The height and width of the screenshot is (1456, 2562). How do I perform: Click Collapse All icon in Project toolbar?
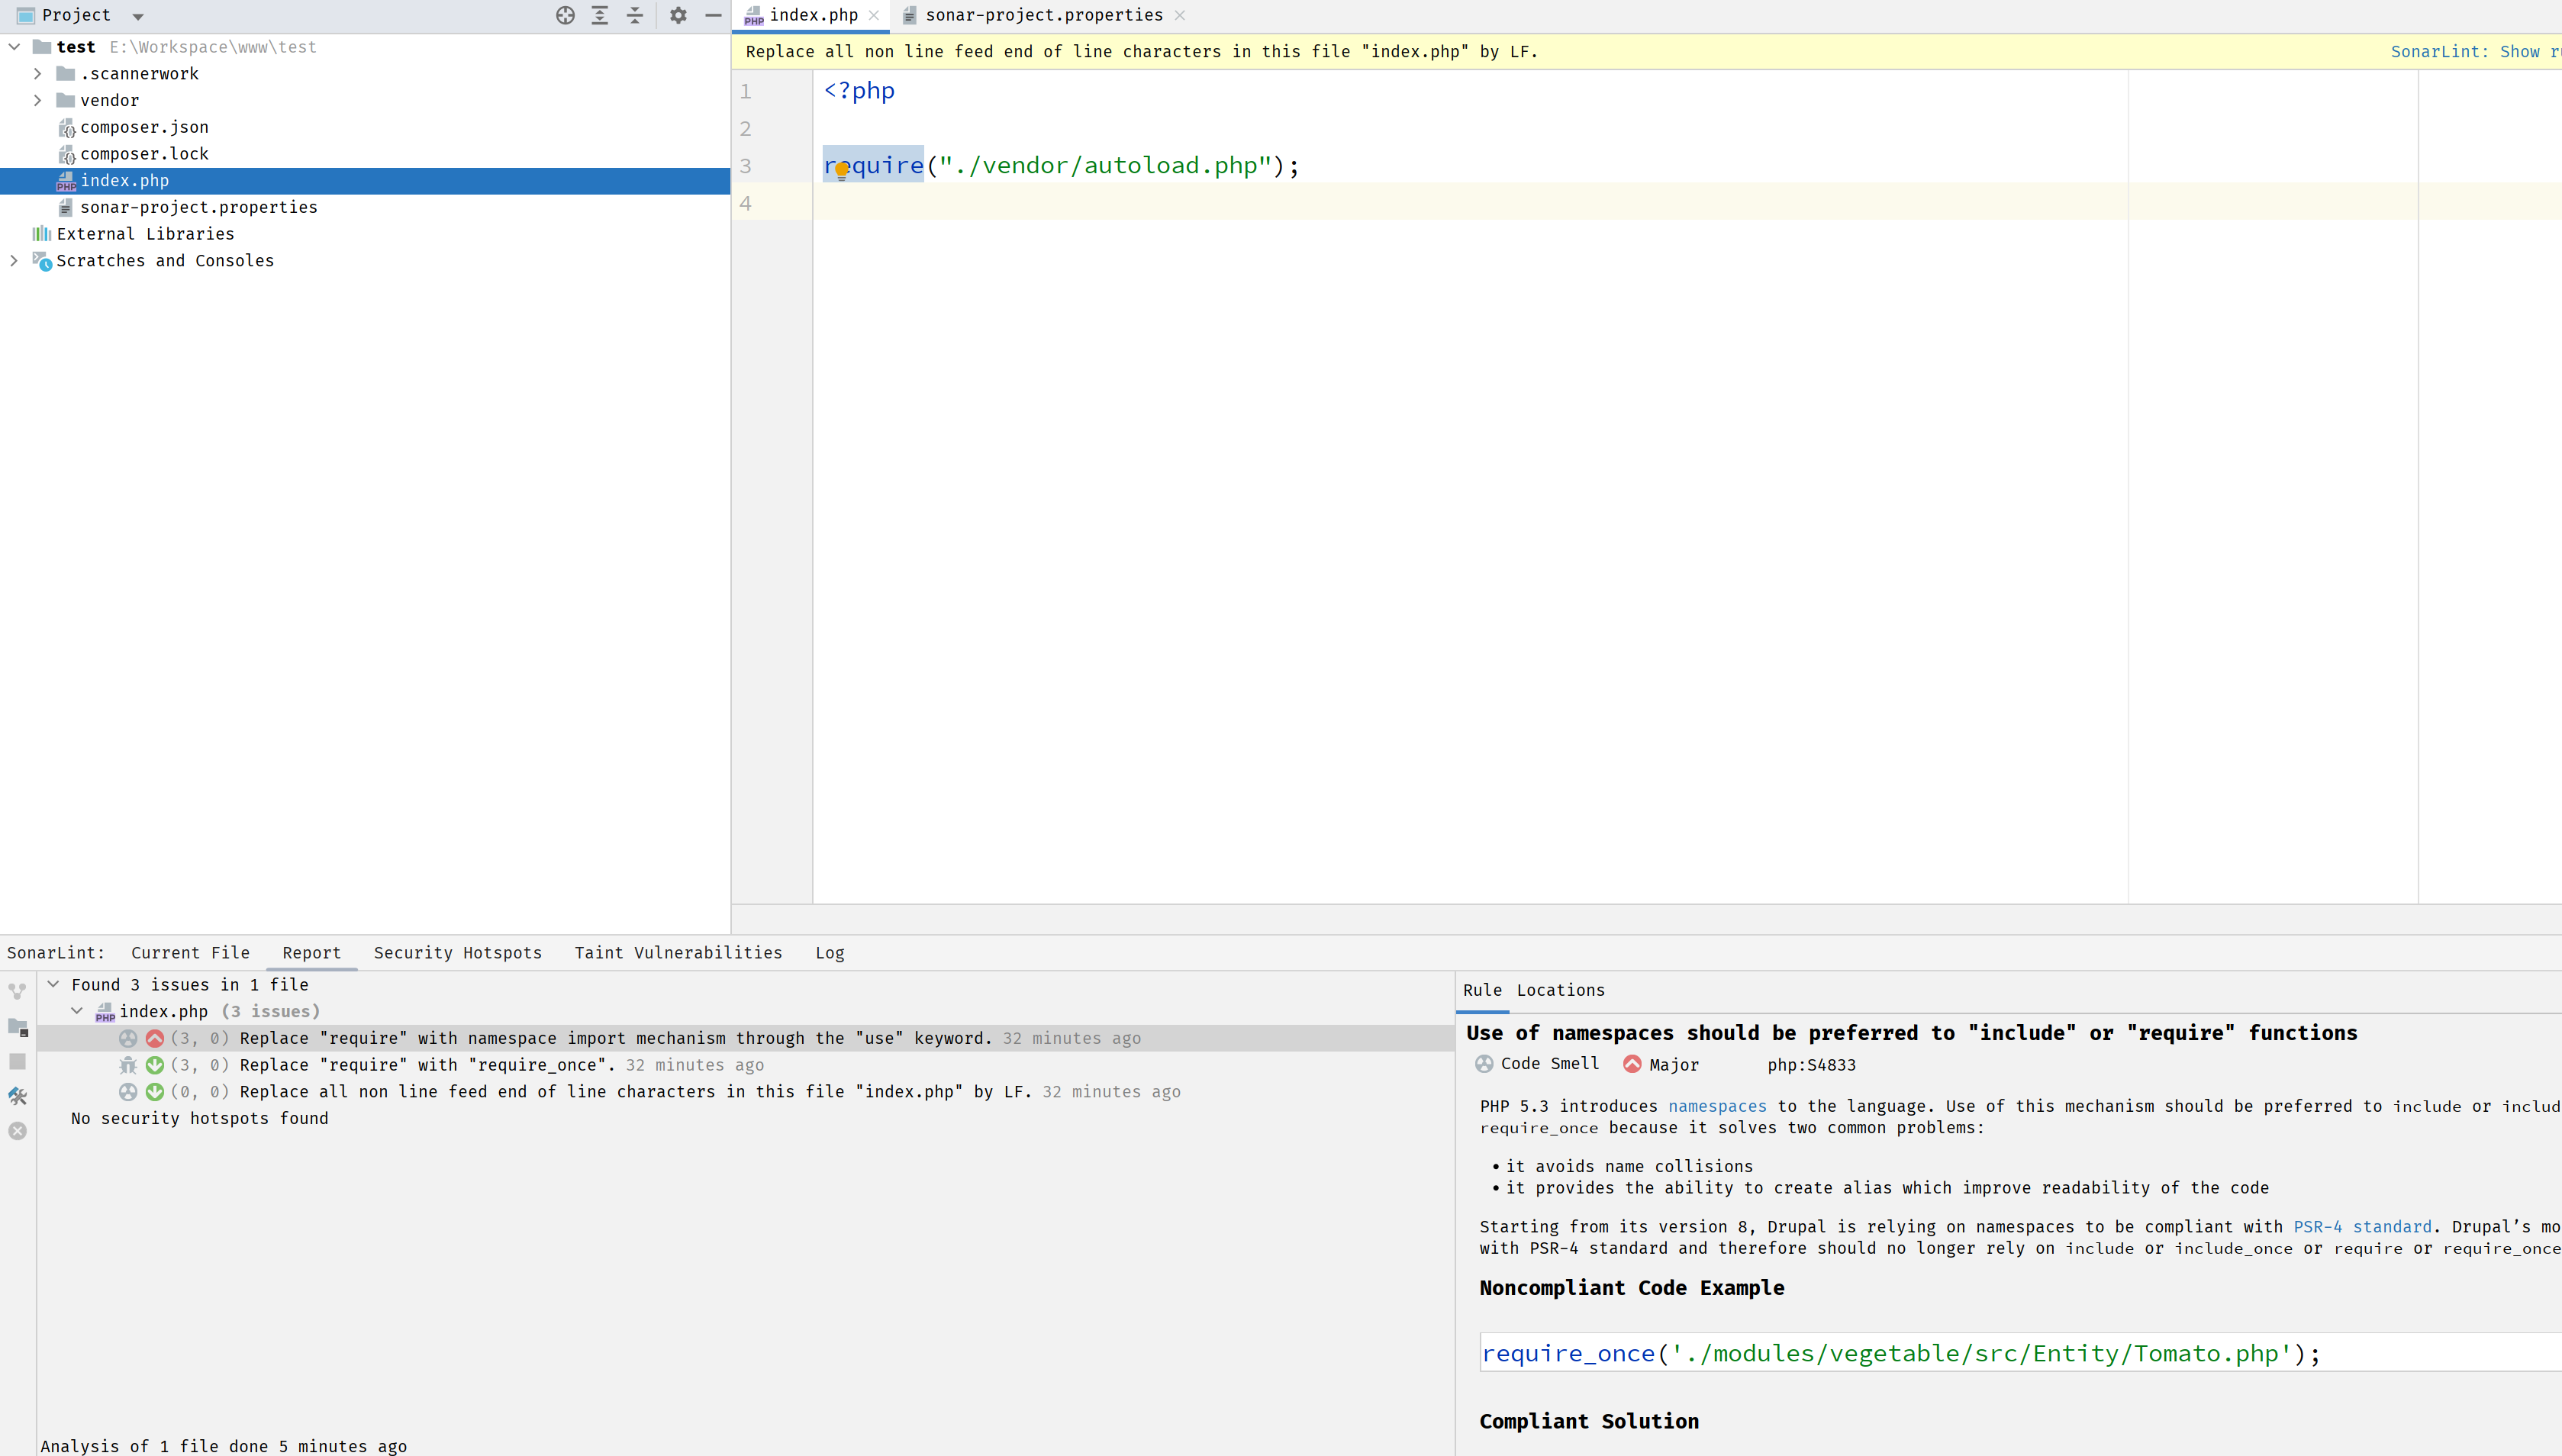tap(635, 15)
